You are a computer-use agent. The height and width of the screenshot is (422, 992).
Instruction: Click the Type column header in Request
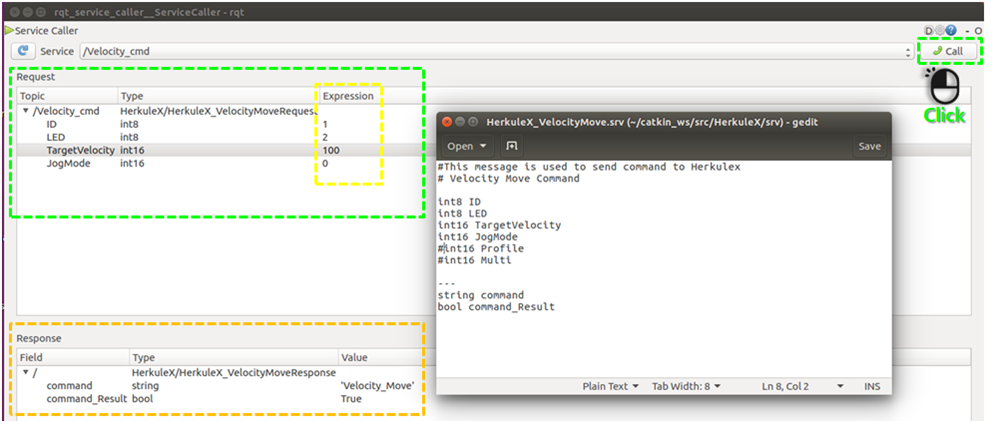218,96
